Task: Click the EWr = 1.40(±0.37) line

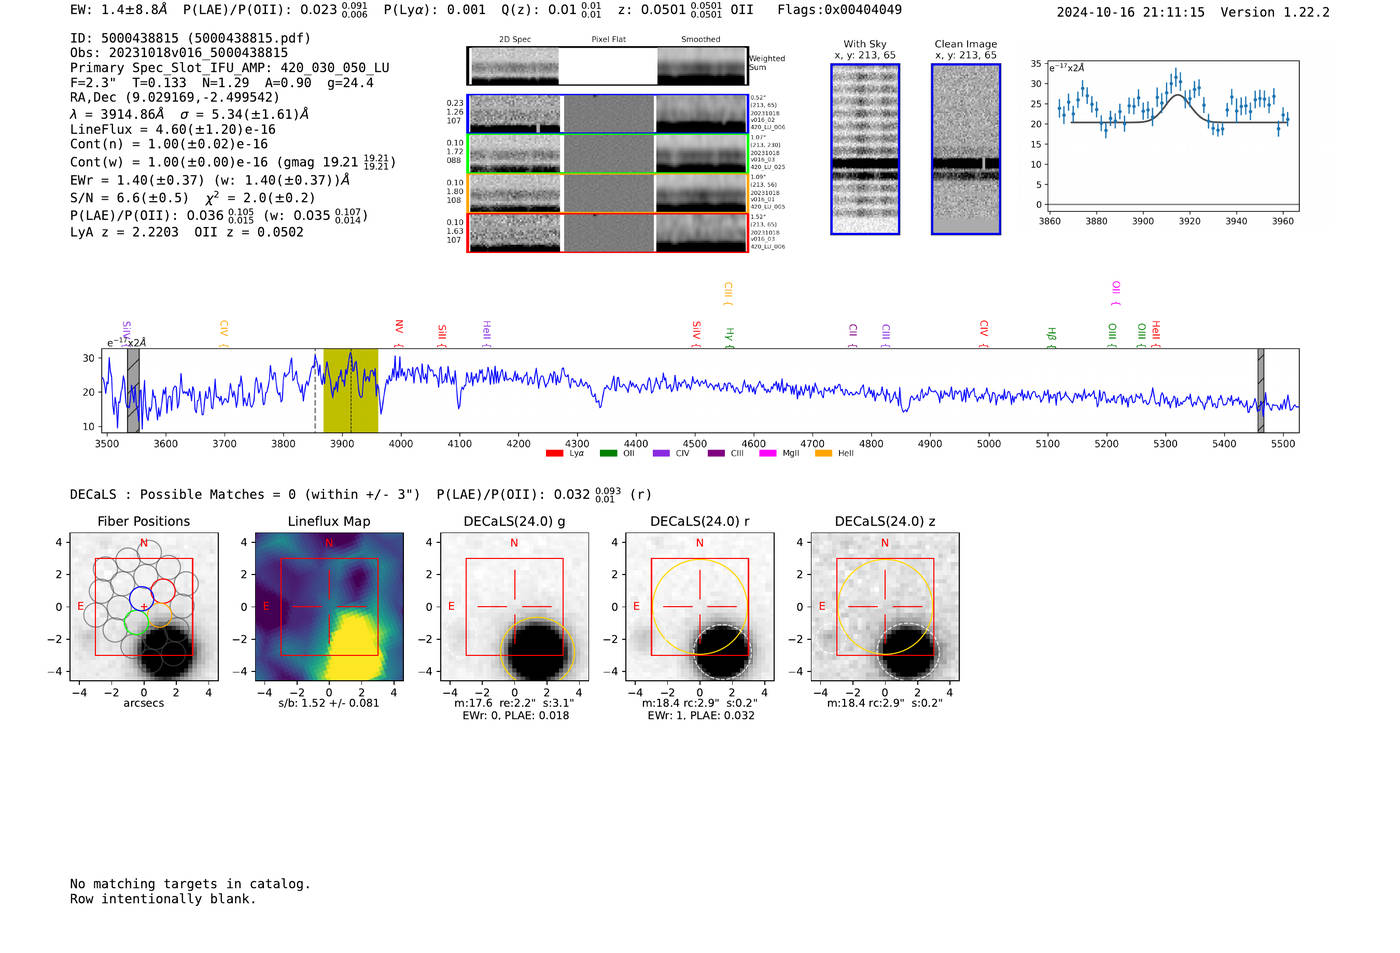Action: [x=210, y=180]
